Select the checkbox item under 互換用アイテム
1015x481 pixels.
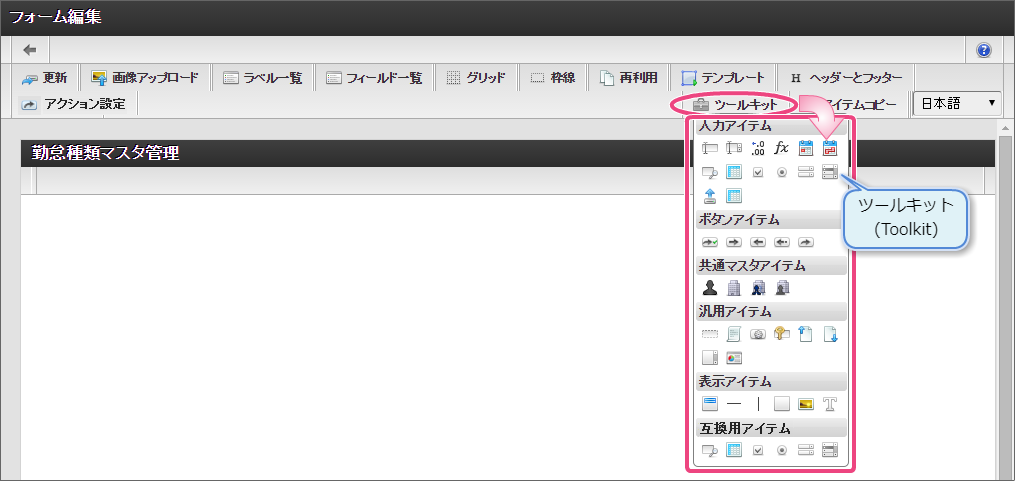(758, 450)
